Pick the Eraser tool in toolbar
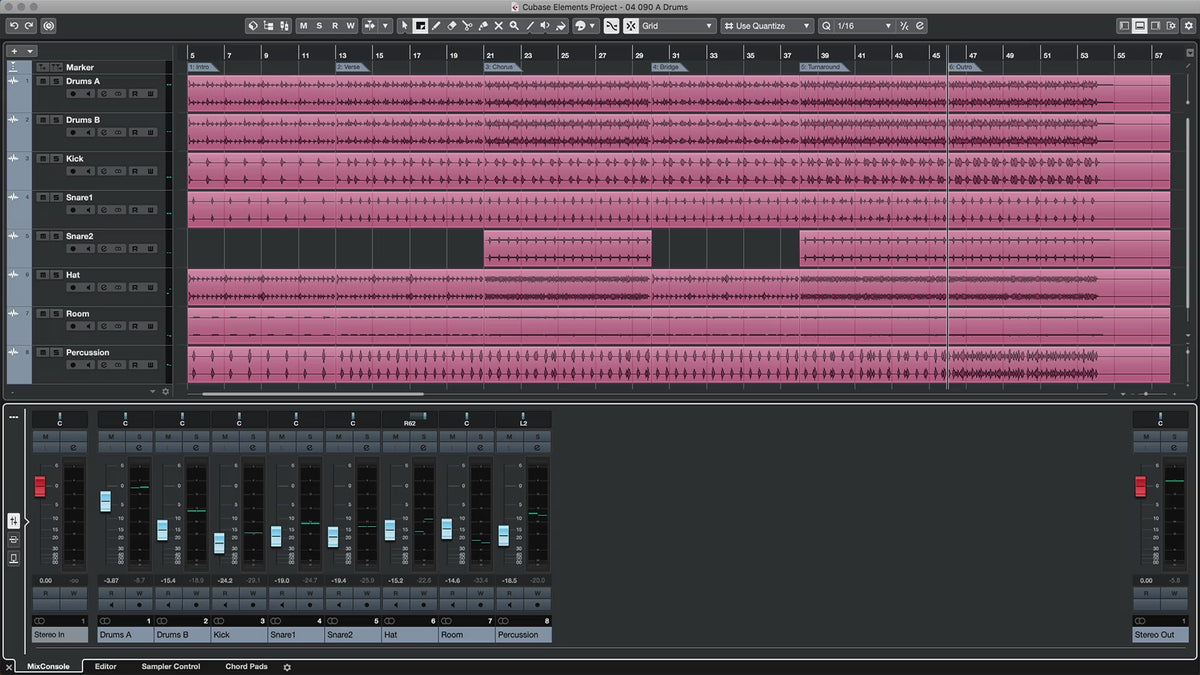Screen dimensions: 1200x675 coord(451,26)
